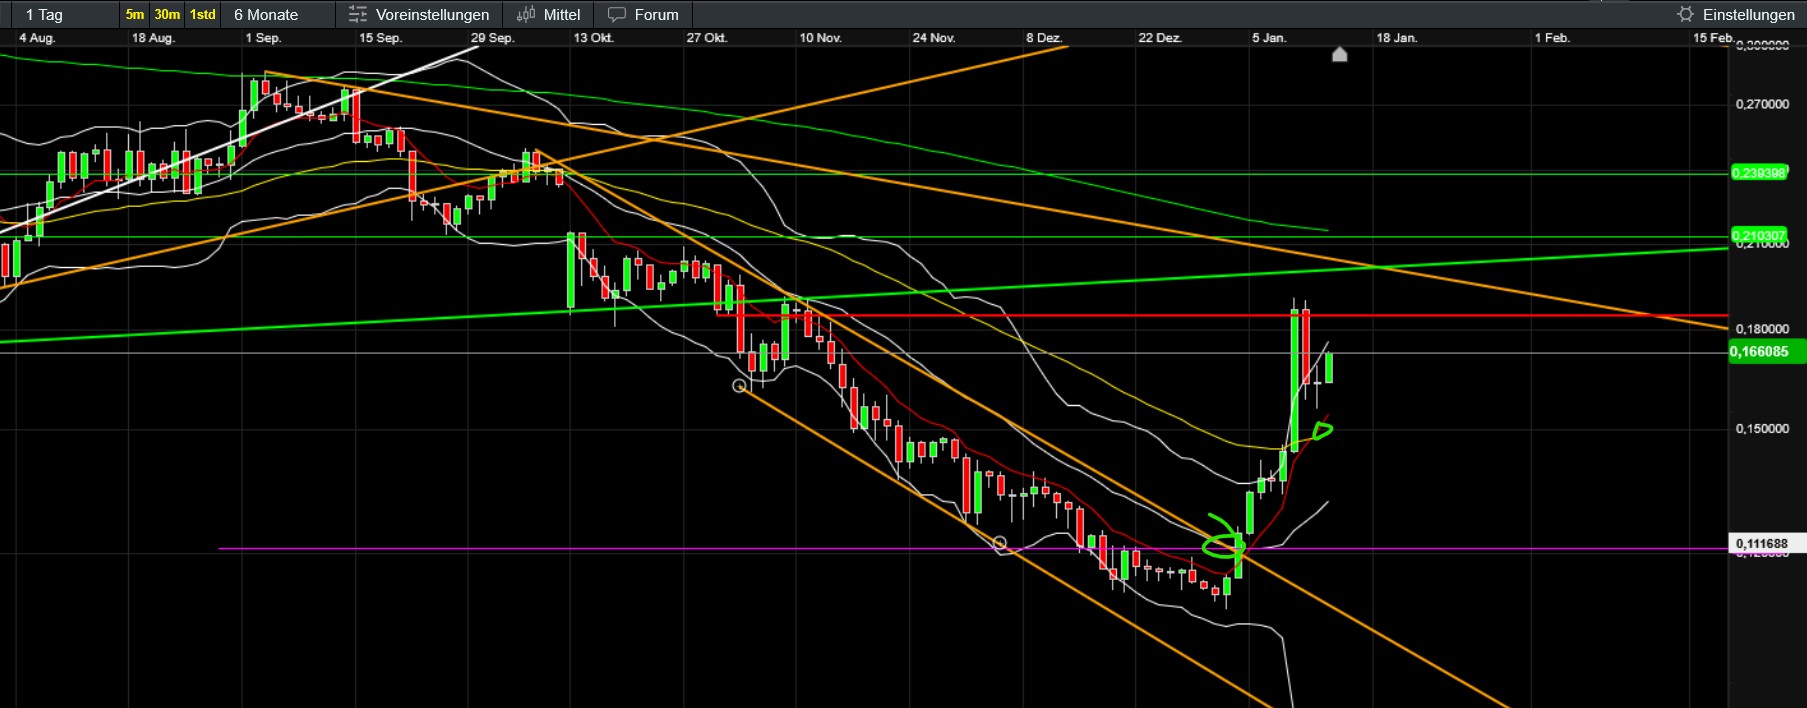
Task: Open the Mittel candlestick chart icon
Action: pyautogui.click(x=526, y=15)
